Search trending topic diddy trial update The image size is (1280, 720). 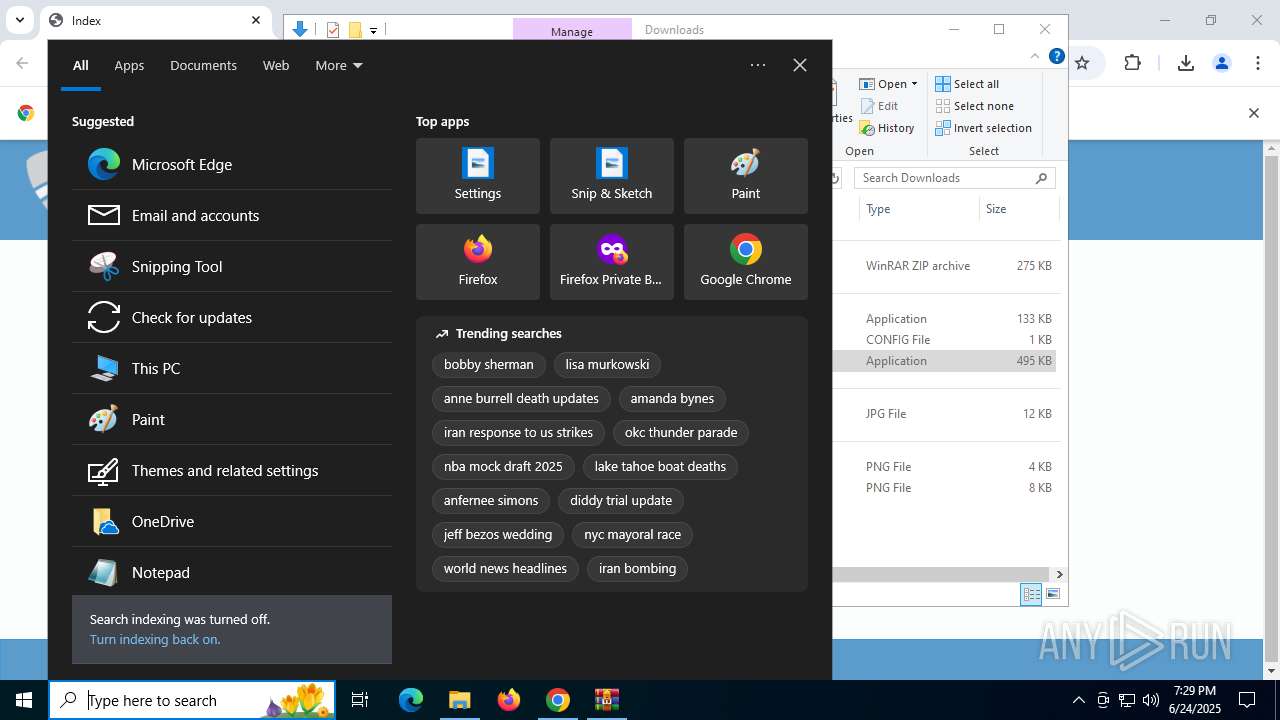[621, 501]
